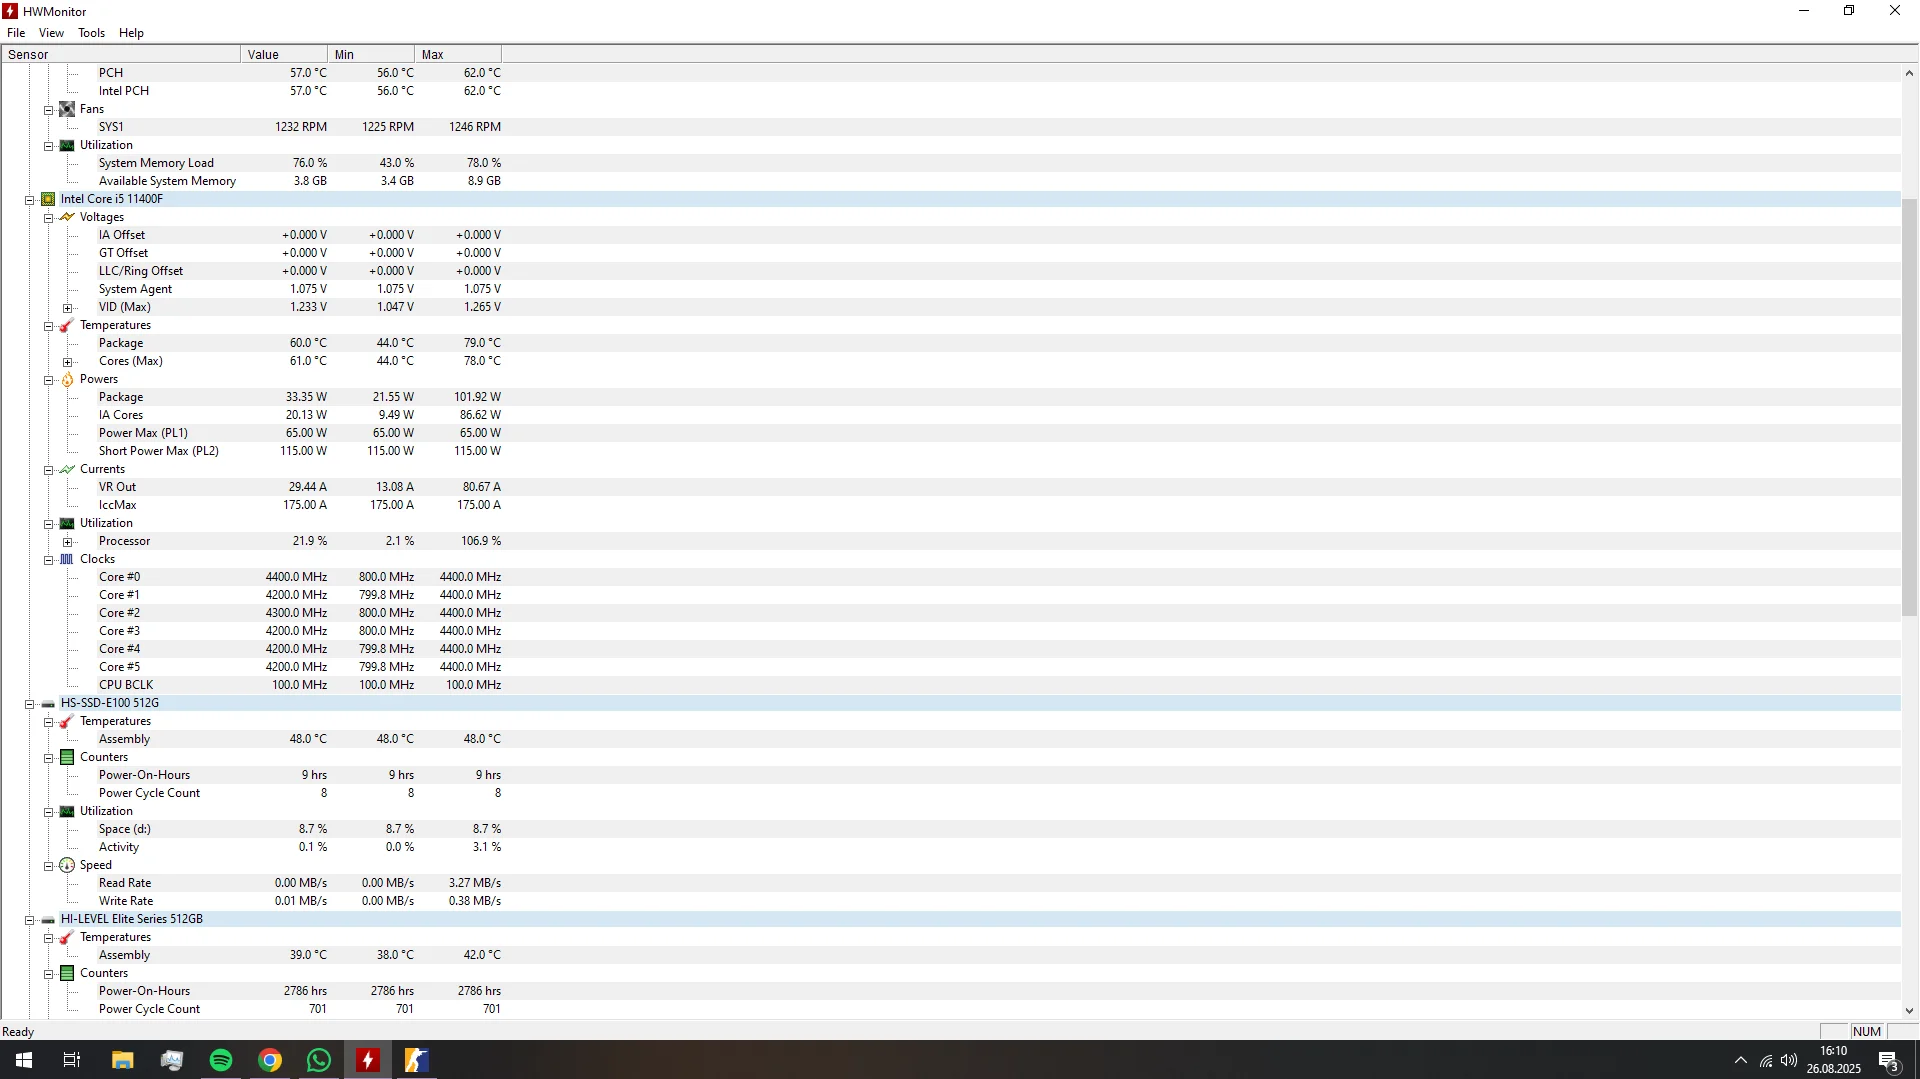Open File Explorer from the taskbar
This screenshot has height=1079, width=1920.
pos(123,1060)
